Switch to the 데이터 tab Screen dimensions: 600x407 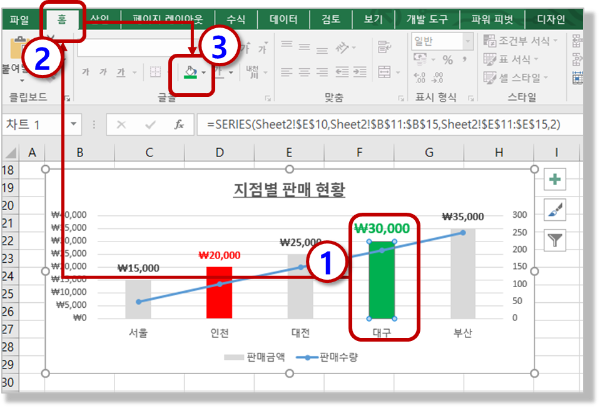pos(284,19)
